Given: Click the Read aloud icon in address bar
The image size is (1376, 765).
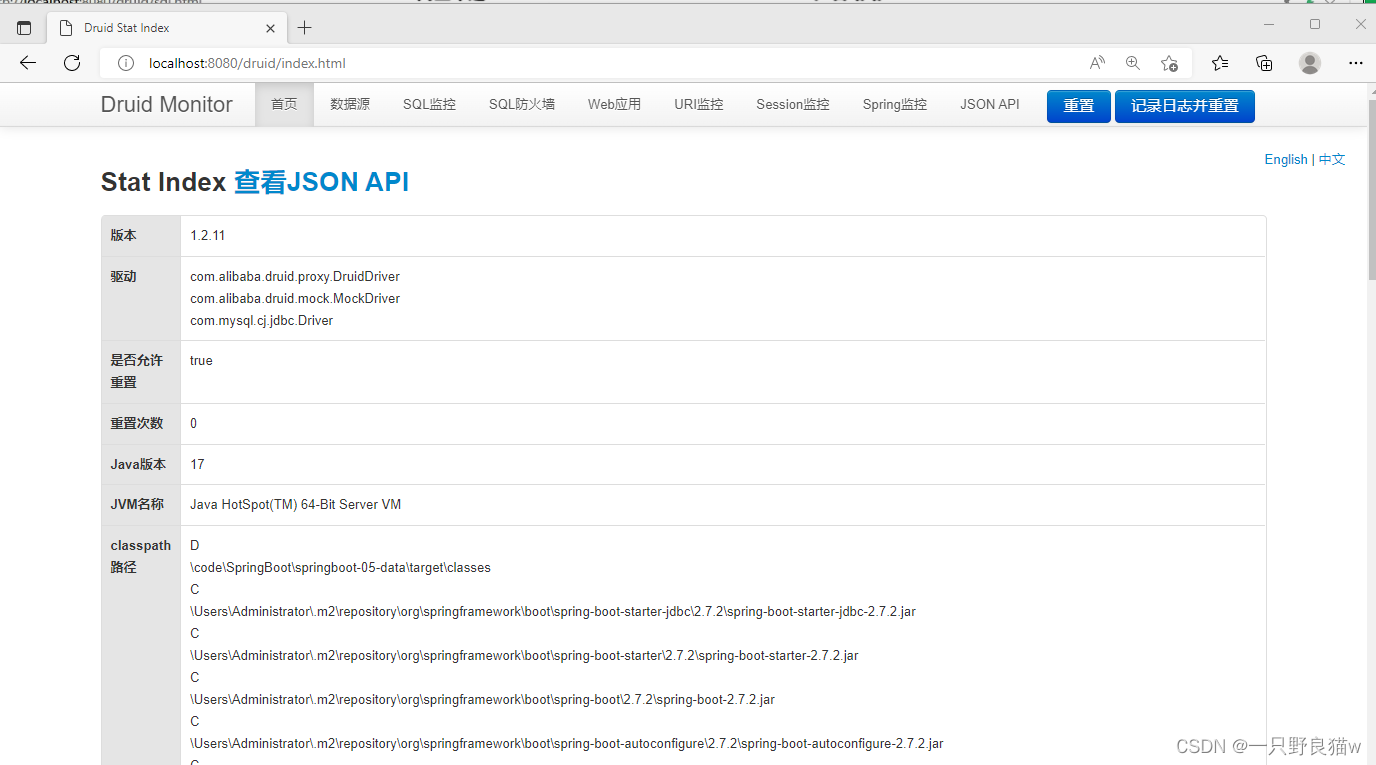Looking at the screenshot, I should pyautogui.click(x=1097, y=63).
